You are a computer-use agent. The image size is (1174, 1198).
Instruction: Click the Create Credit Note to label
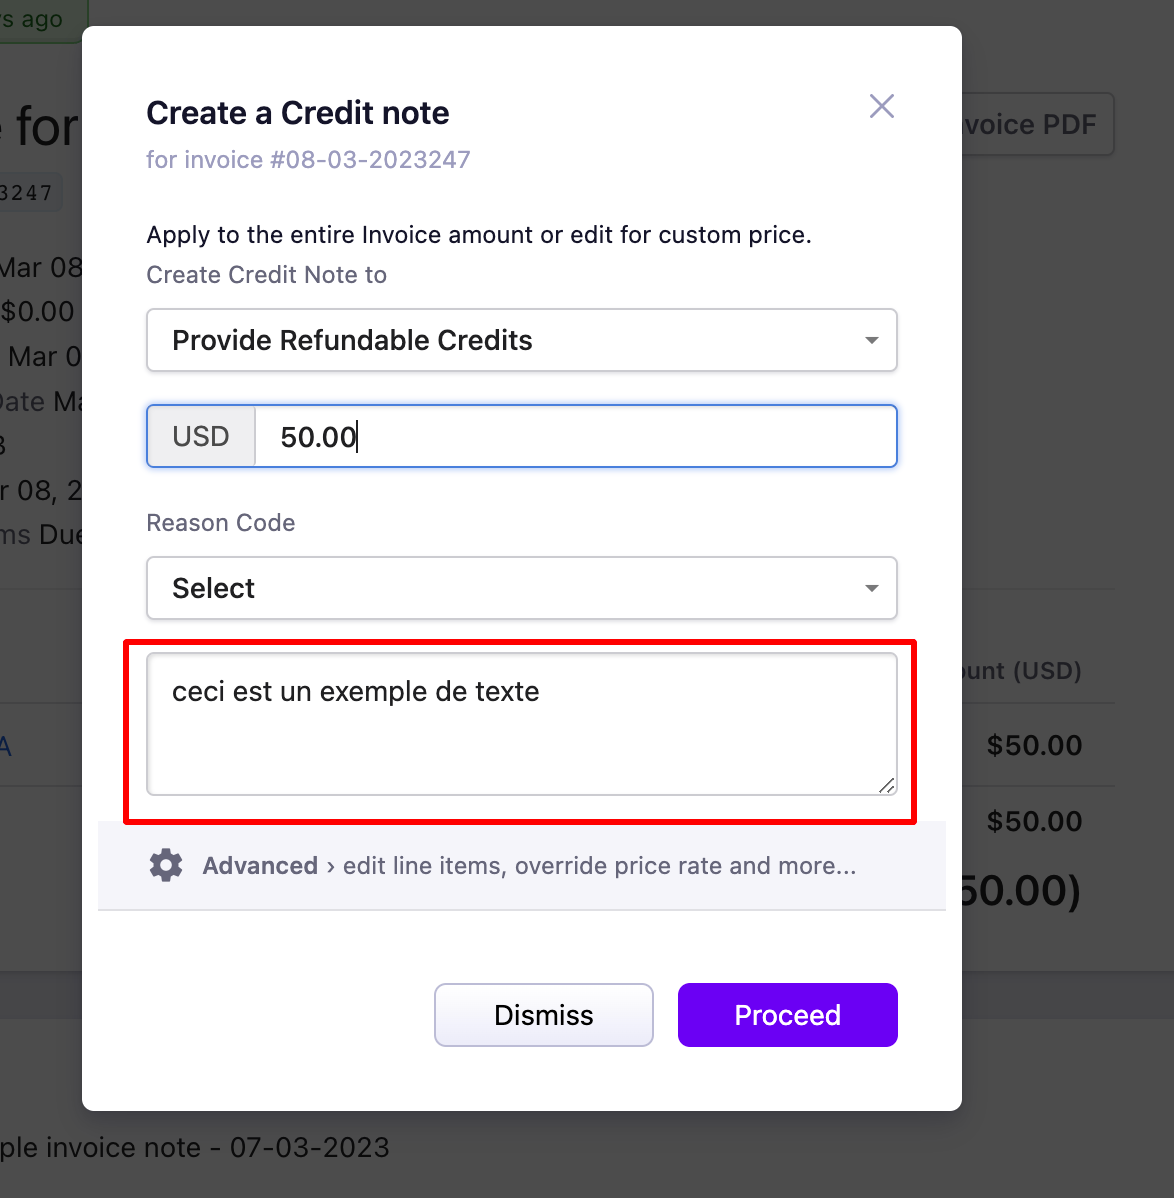pos(267,275)
